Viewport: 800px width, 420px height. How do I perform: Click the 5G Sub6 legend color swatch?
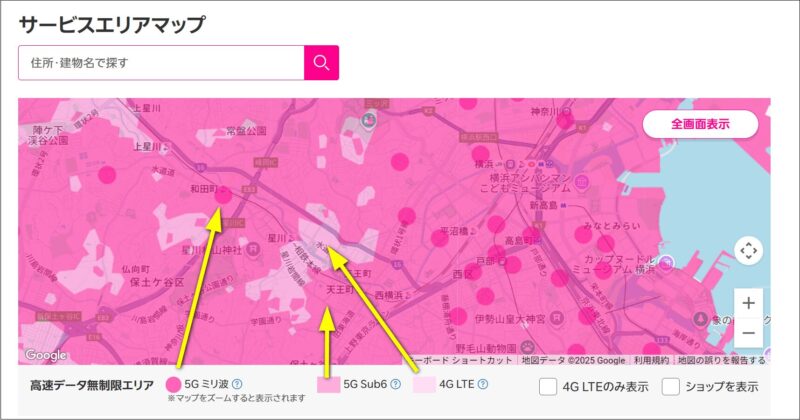click(327, 384)
